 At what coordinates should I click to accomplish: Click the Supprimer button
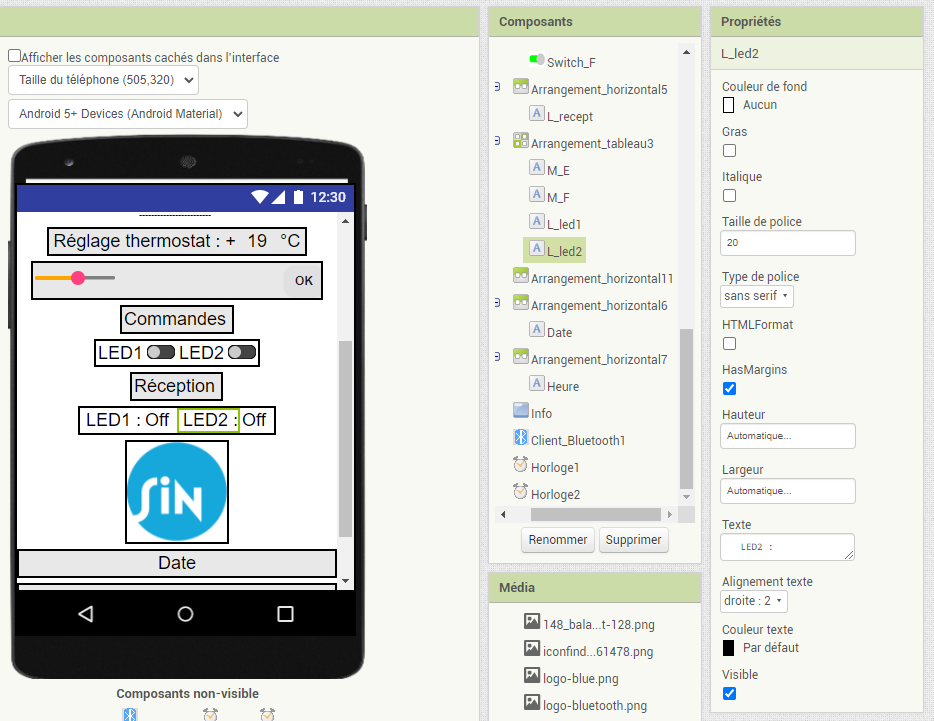pyautogui.click(x=633, y=540)
